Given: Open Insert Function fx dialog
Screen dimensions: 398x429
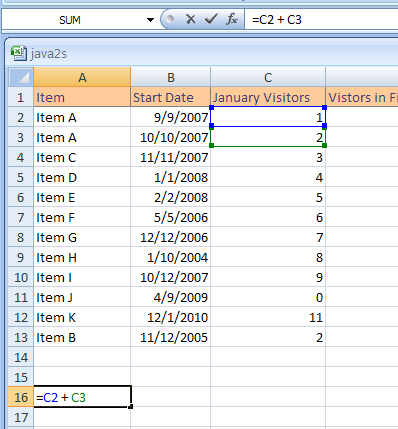Looking at the screenshot, I should coord(232,19).
